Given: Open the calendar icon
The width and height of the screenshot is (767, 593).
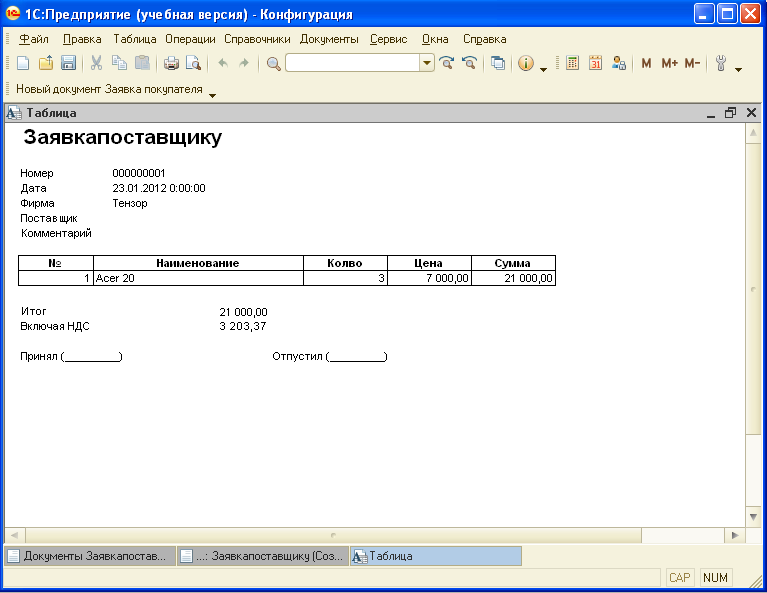Looking at the screenshot, I should (595, 63).
